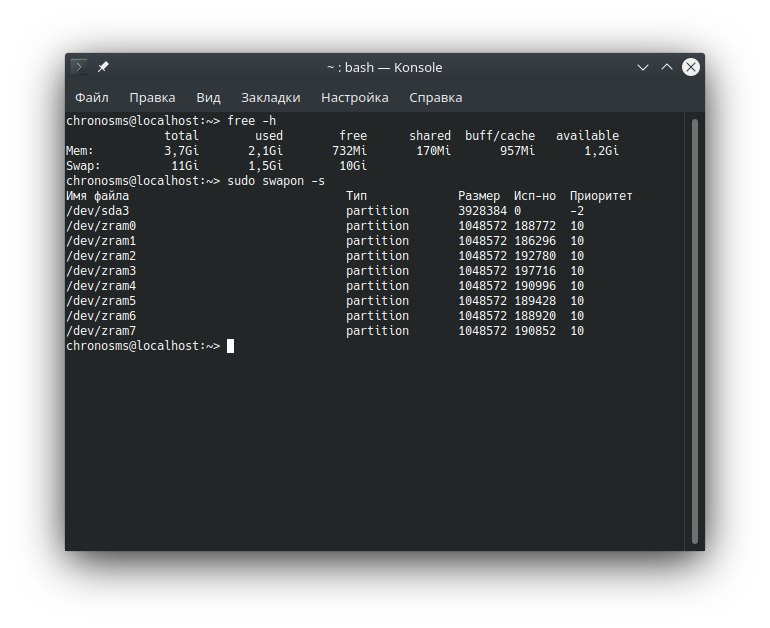
Task: Click the 197716 used value
Action: pos(535,271)
